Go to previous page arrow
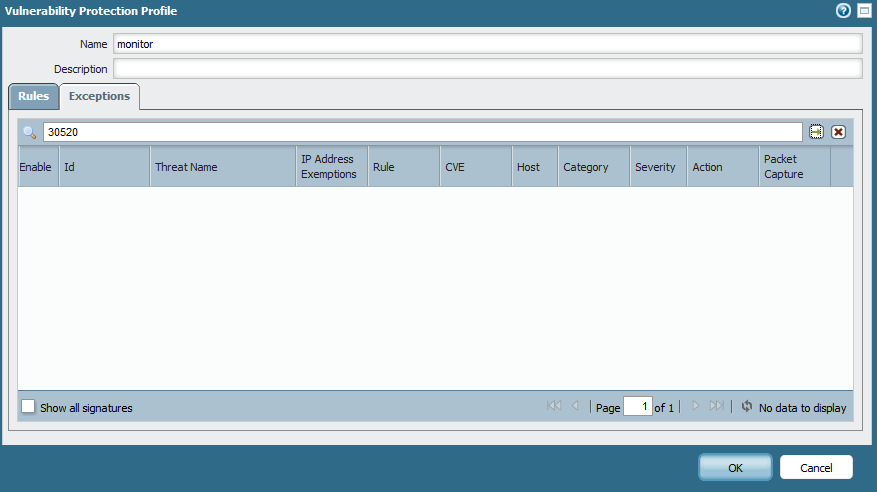This screenshot has height=492, width=877. click(575, 406)
